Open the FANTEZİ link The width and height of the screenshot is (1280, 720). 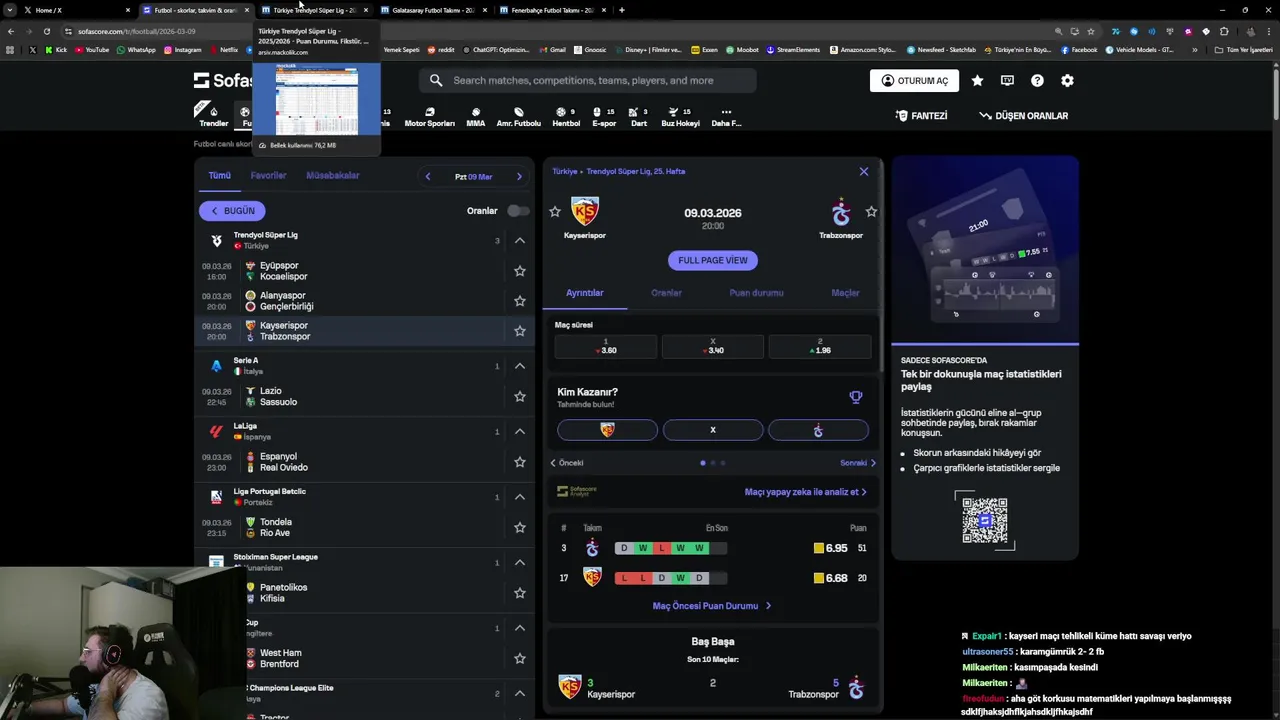tap(921, 116)
